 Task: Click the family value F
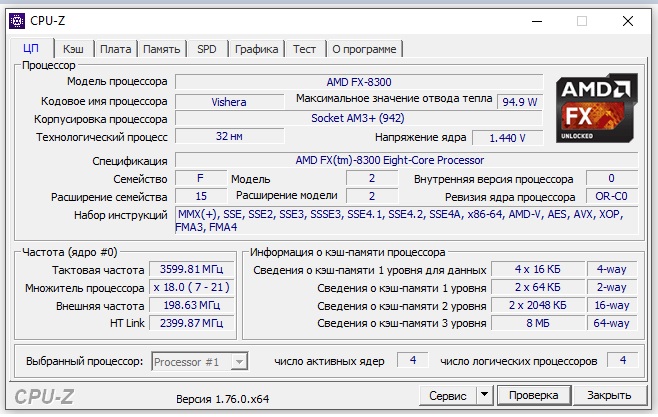[x=201, y=178]
